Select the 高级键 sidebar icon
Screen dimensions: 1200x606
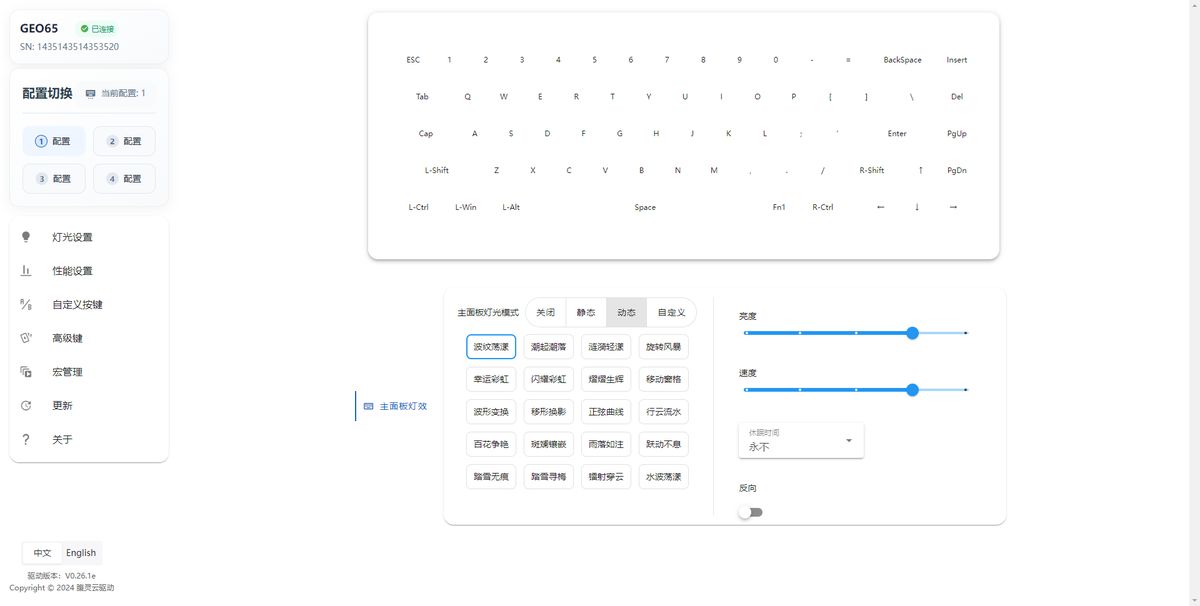(x=26, y=338)
